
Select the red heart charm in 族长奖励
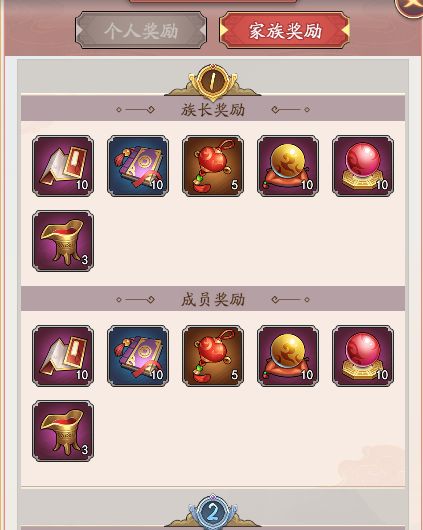tap(213, 166)
